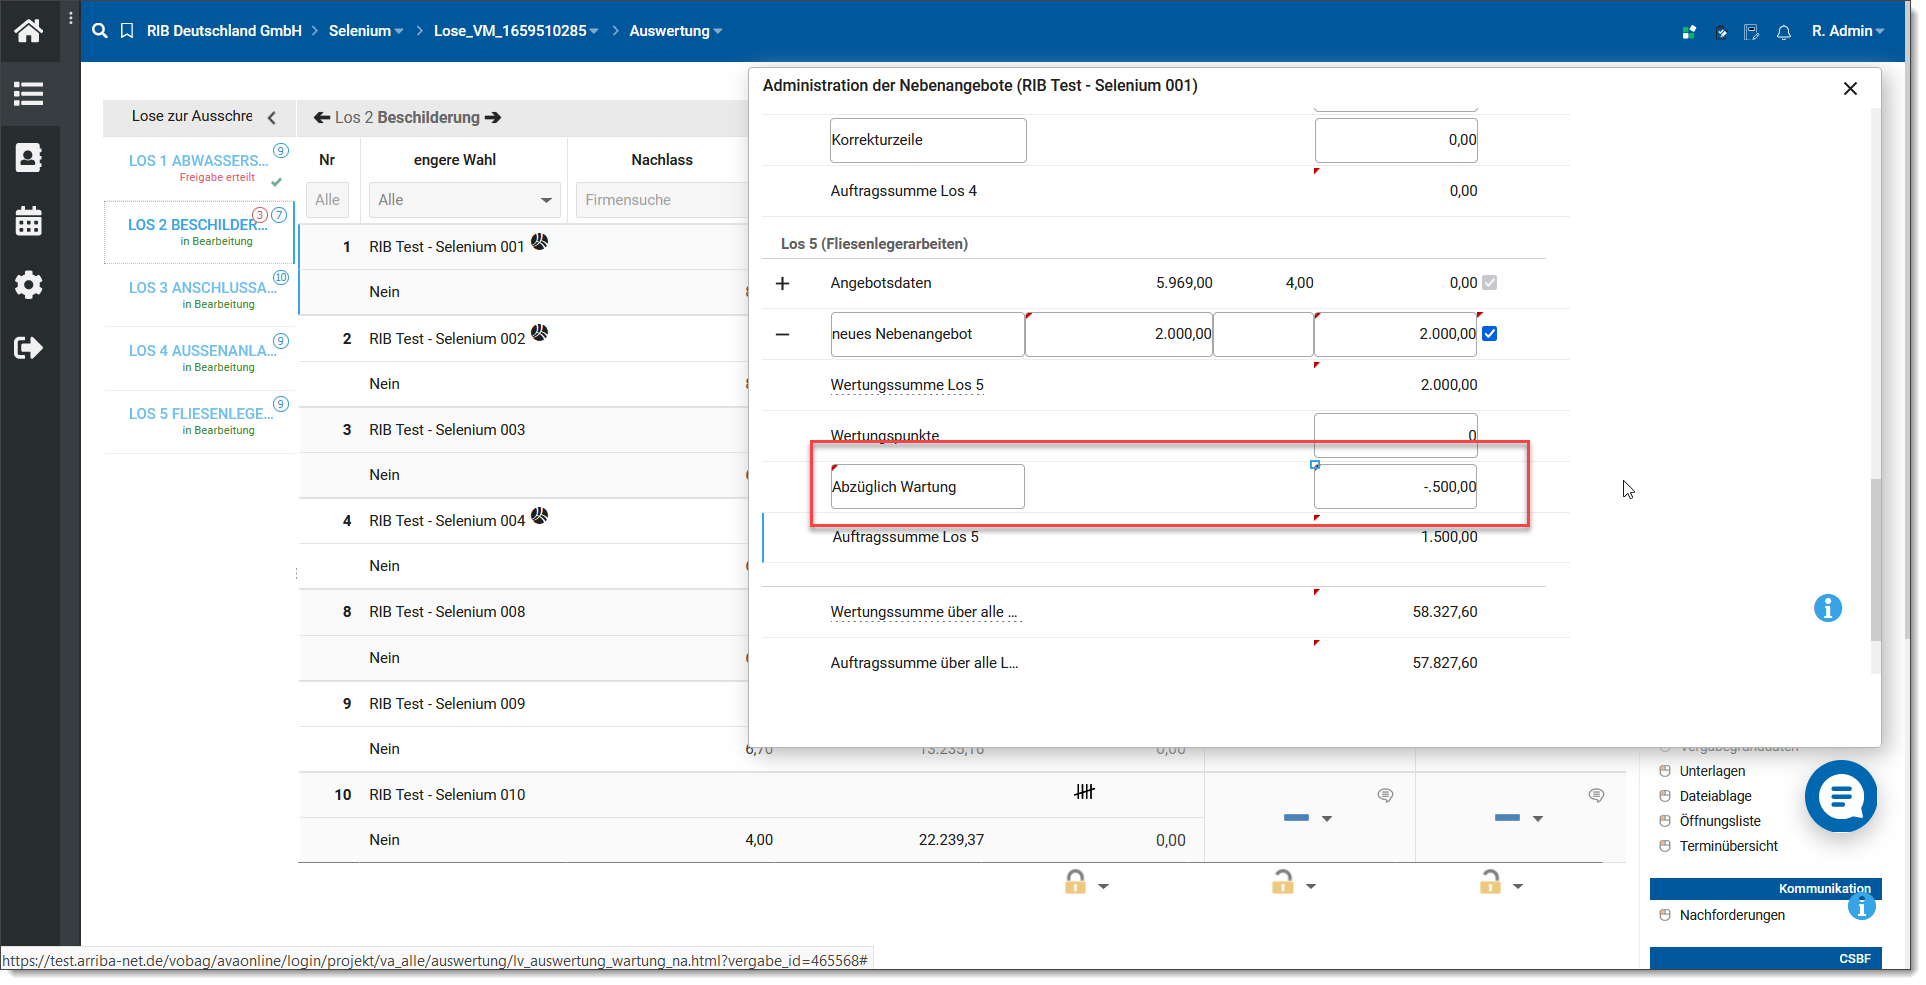1926x985 pixels.
Task: Click the pie icon beside Selenium 001
Action: click(x=539, y=242)
